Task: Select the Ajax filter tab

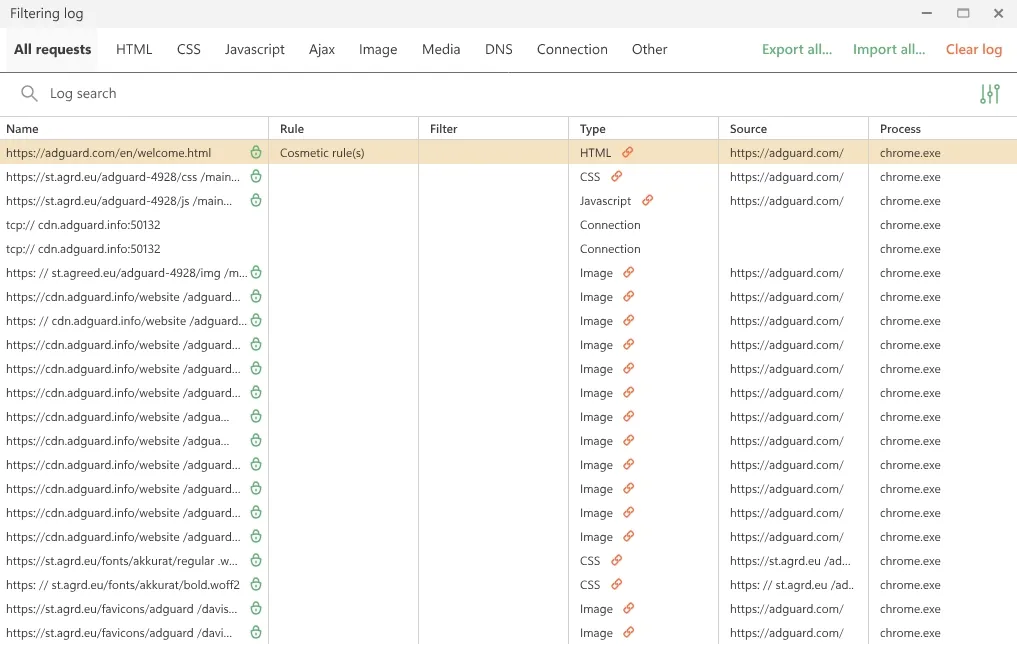Action: pos(322,50)
